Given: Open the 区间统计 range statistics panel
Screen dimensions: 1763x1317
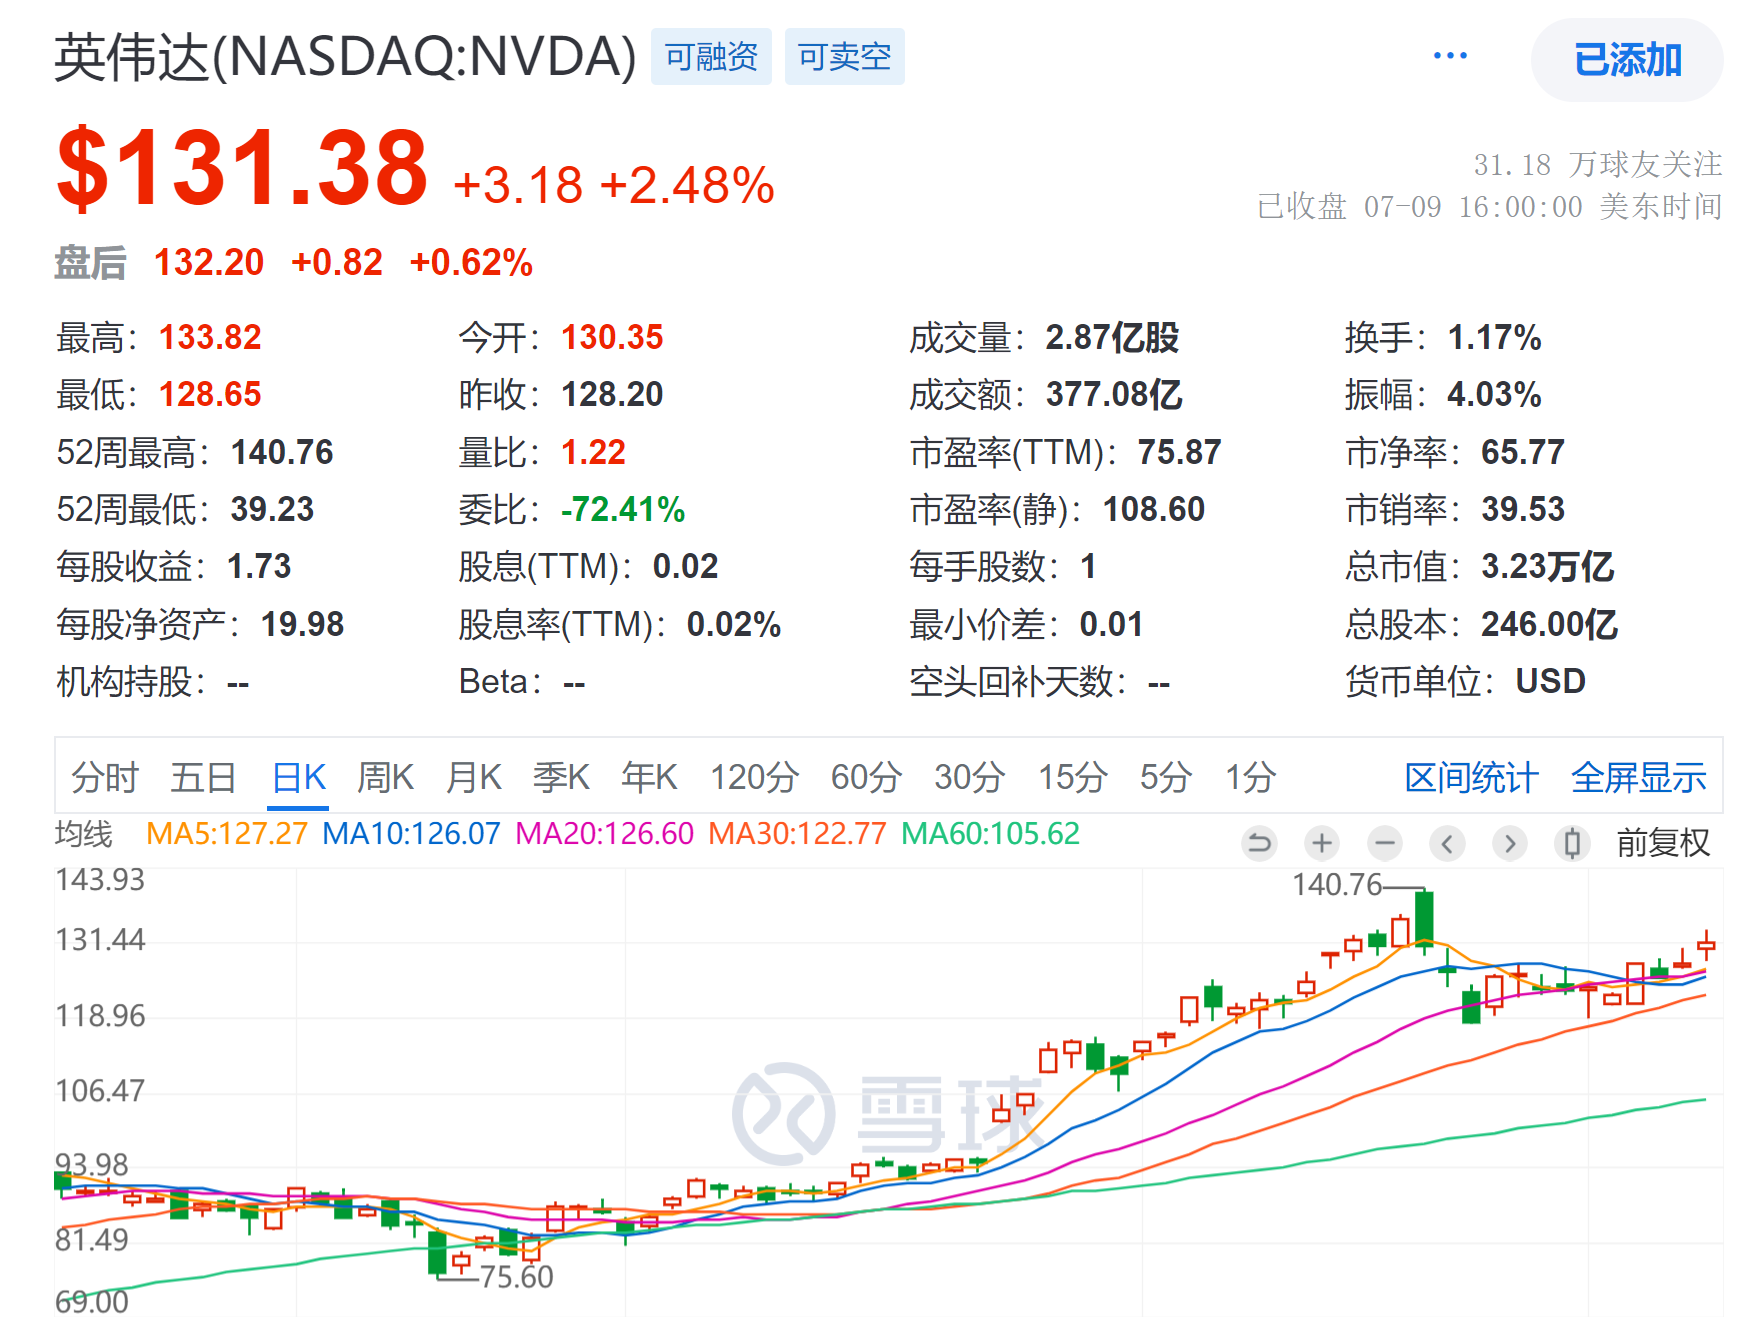Looking at the screenshot, I should tap(1469, 777).
